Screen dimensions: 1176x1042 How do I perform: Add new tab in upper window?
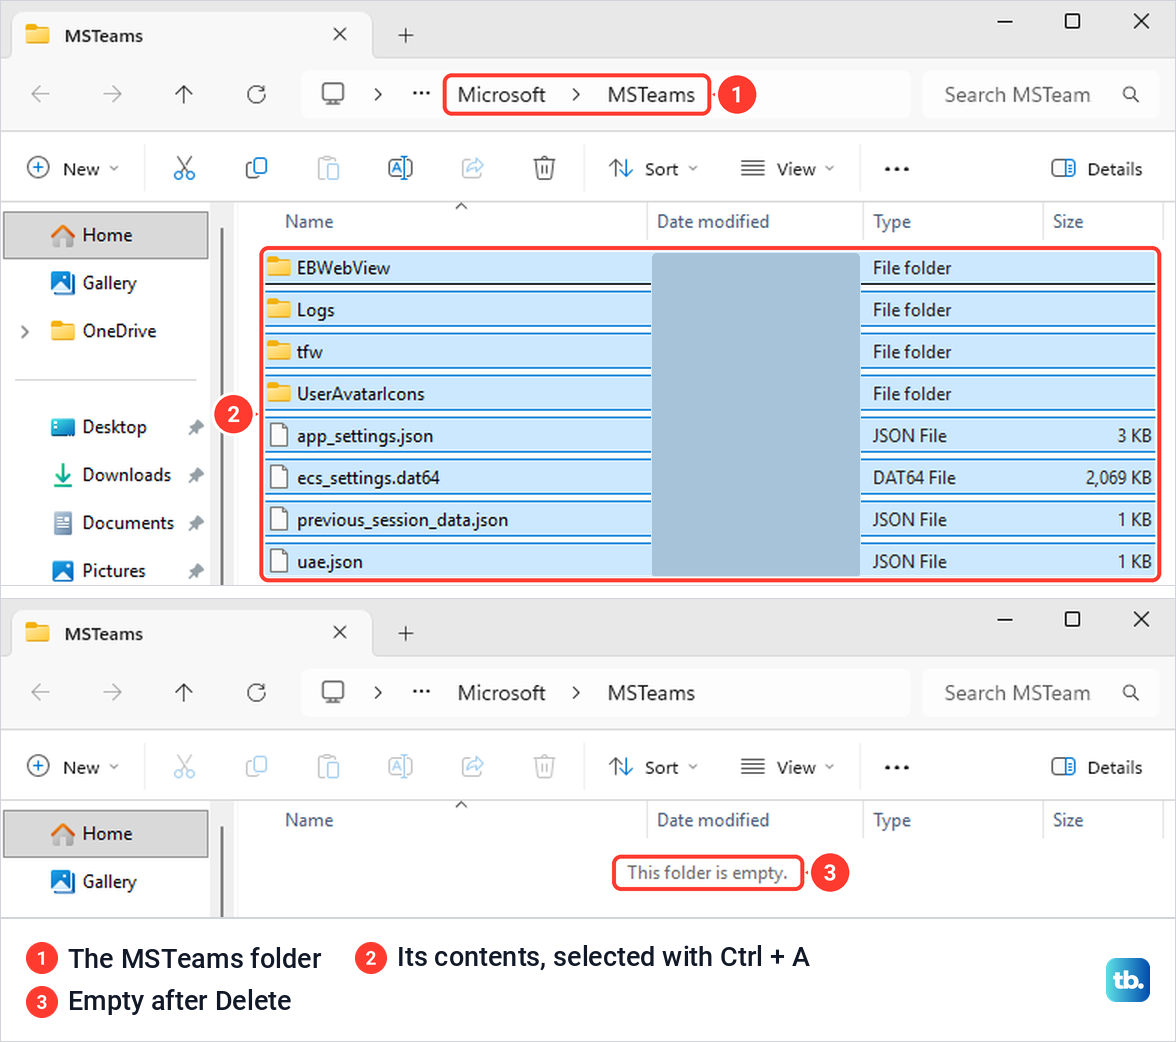click(406, 35)
